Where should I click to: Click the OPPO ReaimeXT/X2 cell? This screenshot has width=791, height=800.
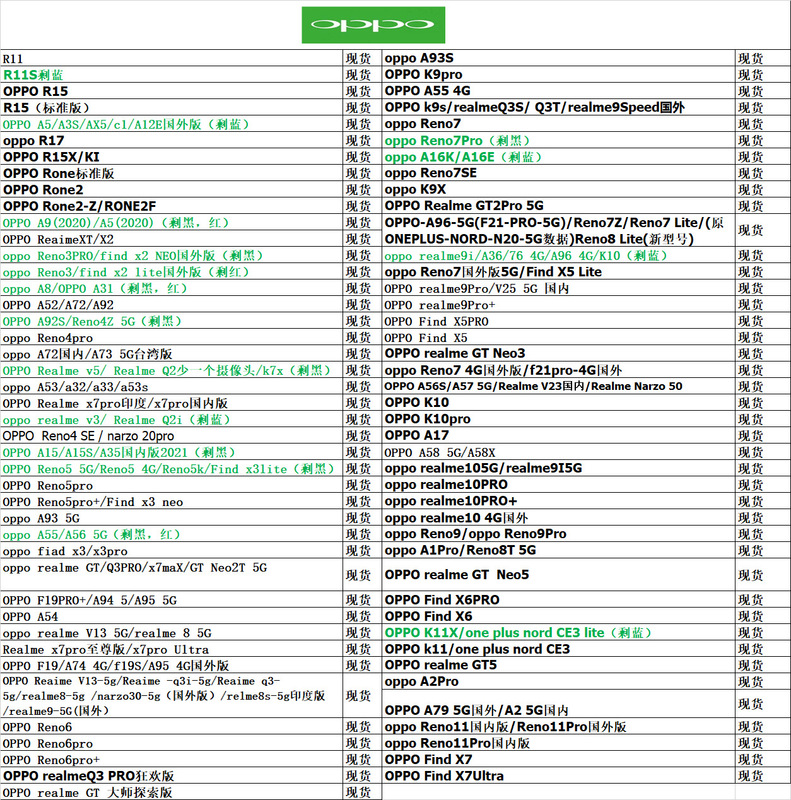171,239
